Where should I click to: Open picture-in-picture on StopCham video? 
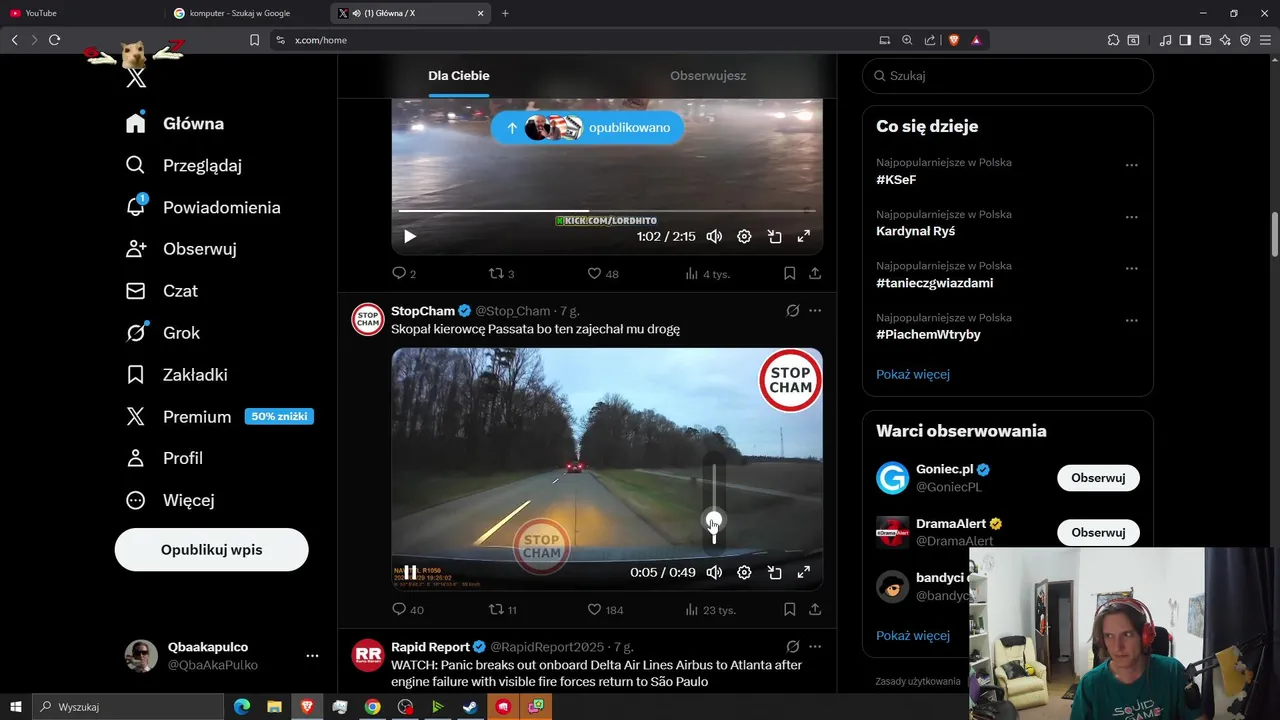click(774, 572)
